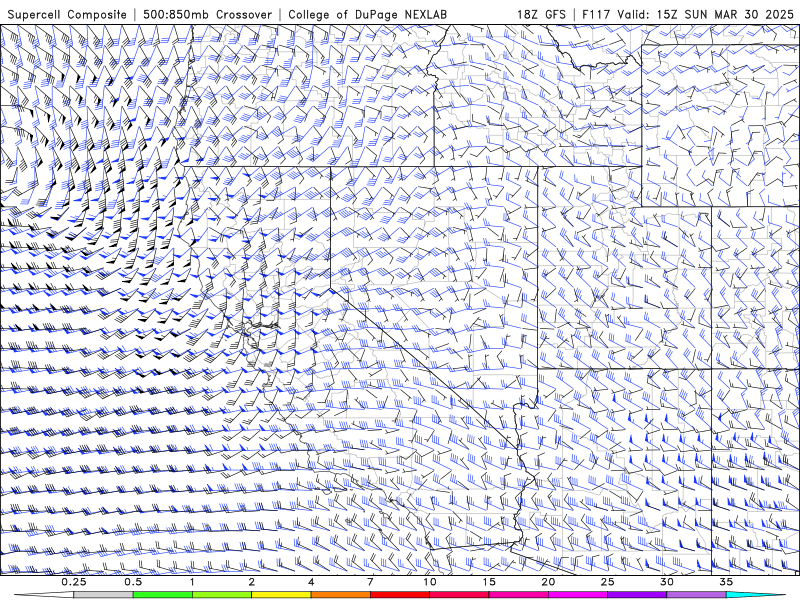
Task: Click the legend label 25
Action: click(x=607, y=582)
